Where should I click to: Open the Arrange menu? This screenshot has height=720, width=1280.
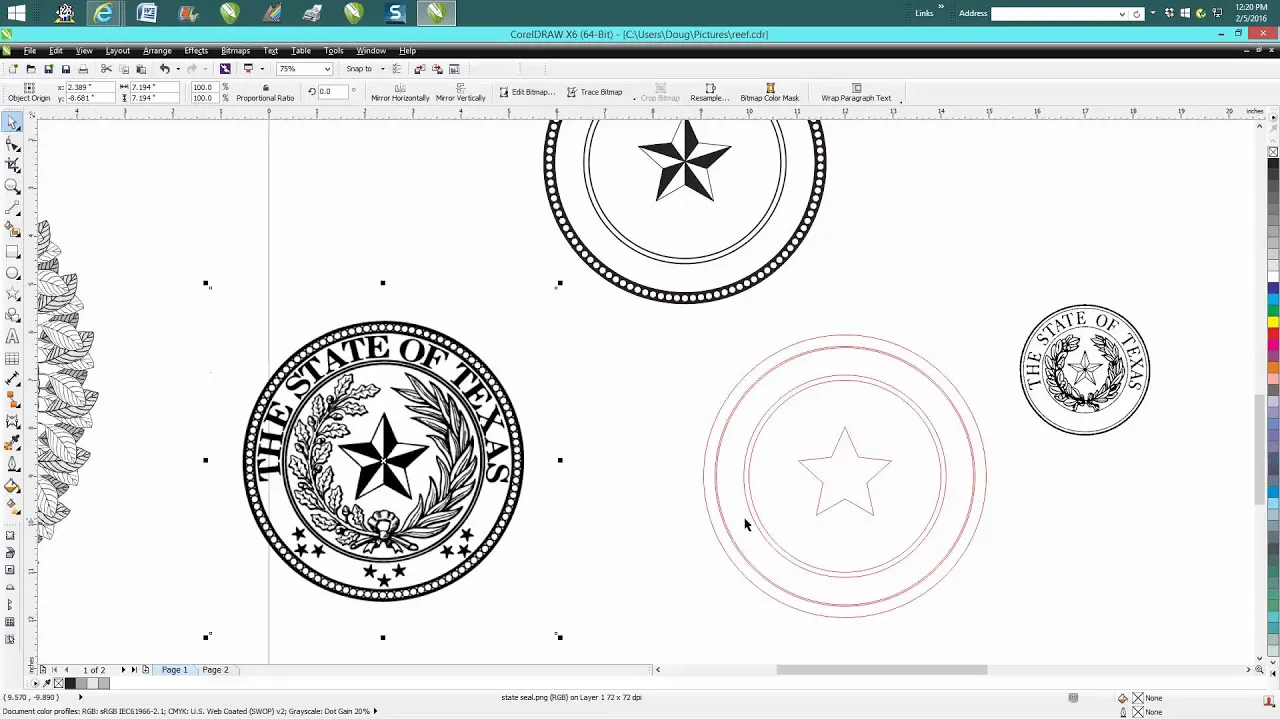(x=157, y=51)
